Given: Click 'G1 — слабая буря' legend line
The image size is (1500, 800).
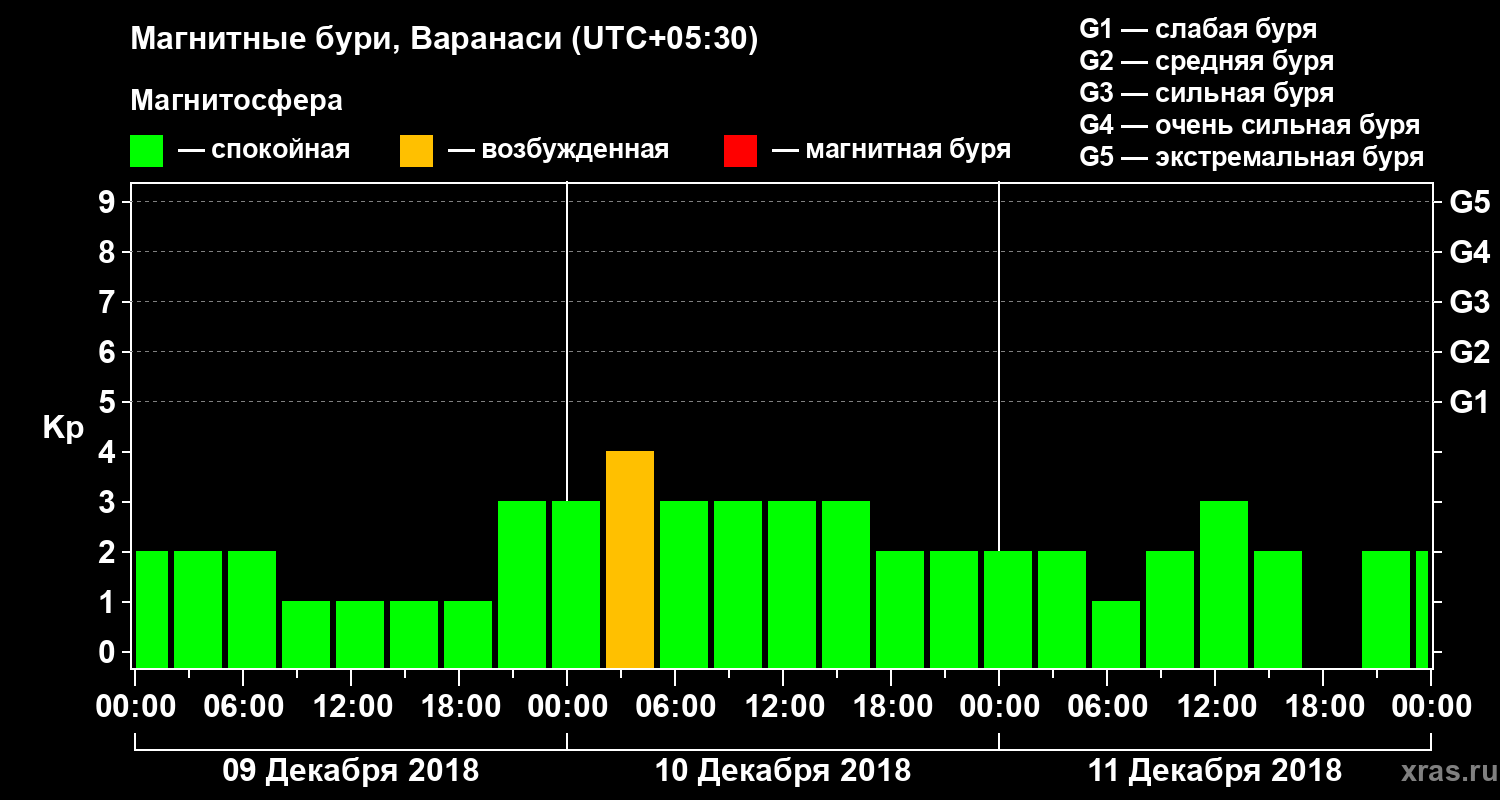Looking at the screenshot, I should [x=1198, y=29].
